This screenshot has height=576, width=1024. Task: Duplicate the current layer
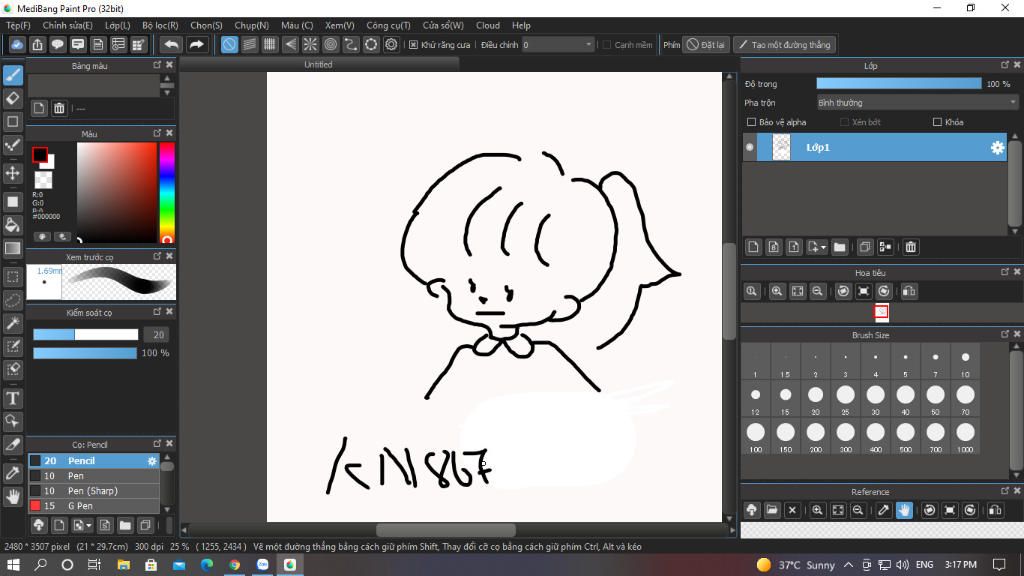865,247
